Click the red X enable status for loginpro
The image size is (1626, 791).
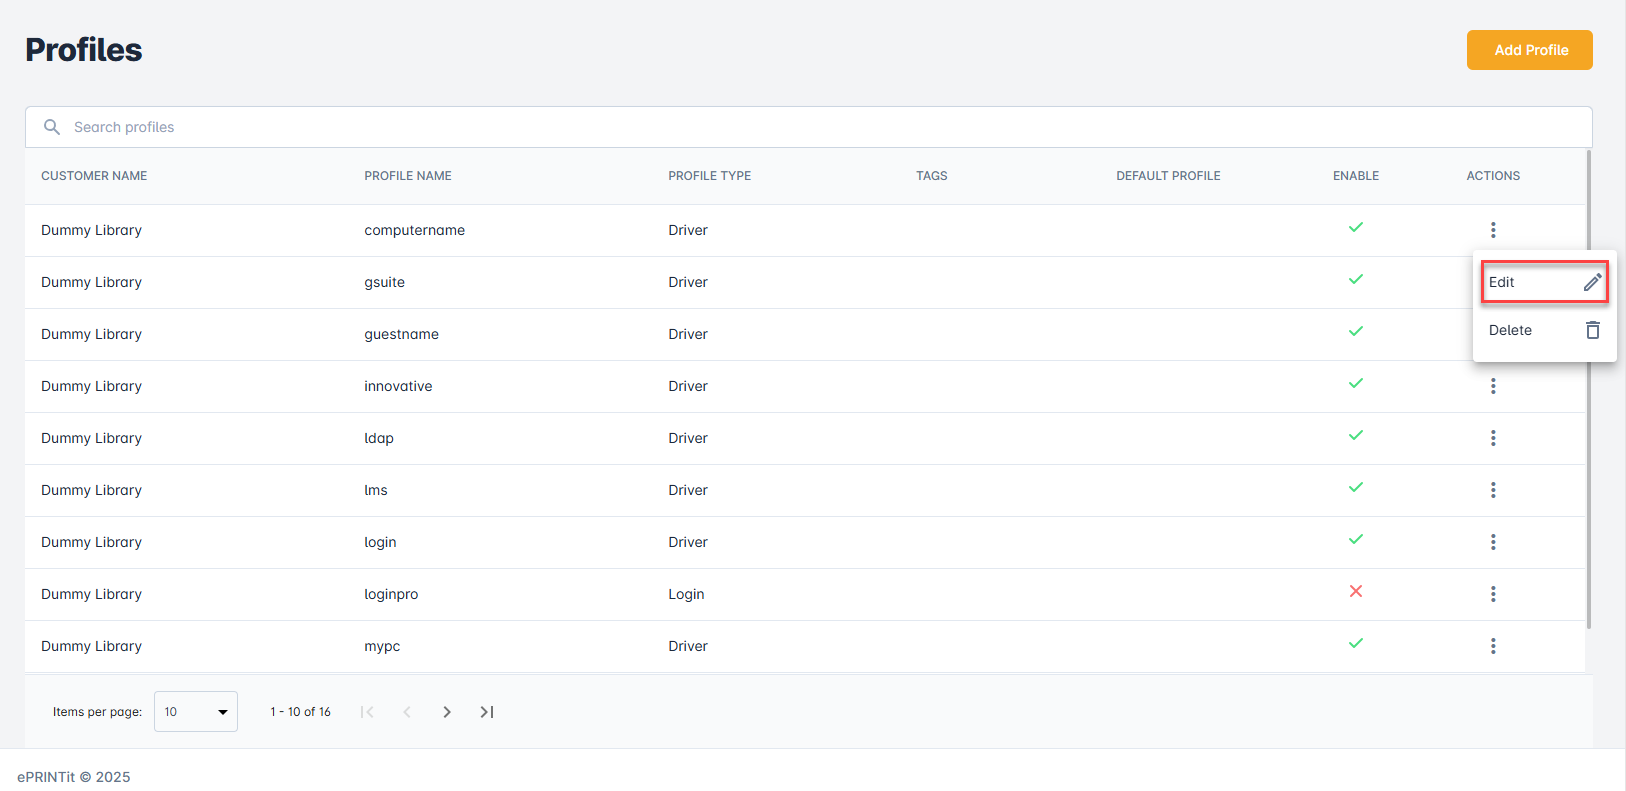[1355, 591]
